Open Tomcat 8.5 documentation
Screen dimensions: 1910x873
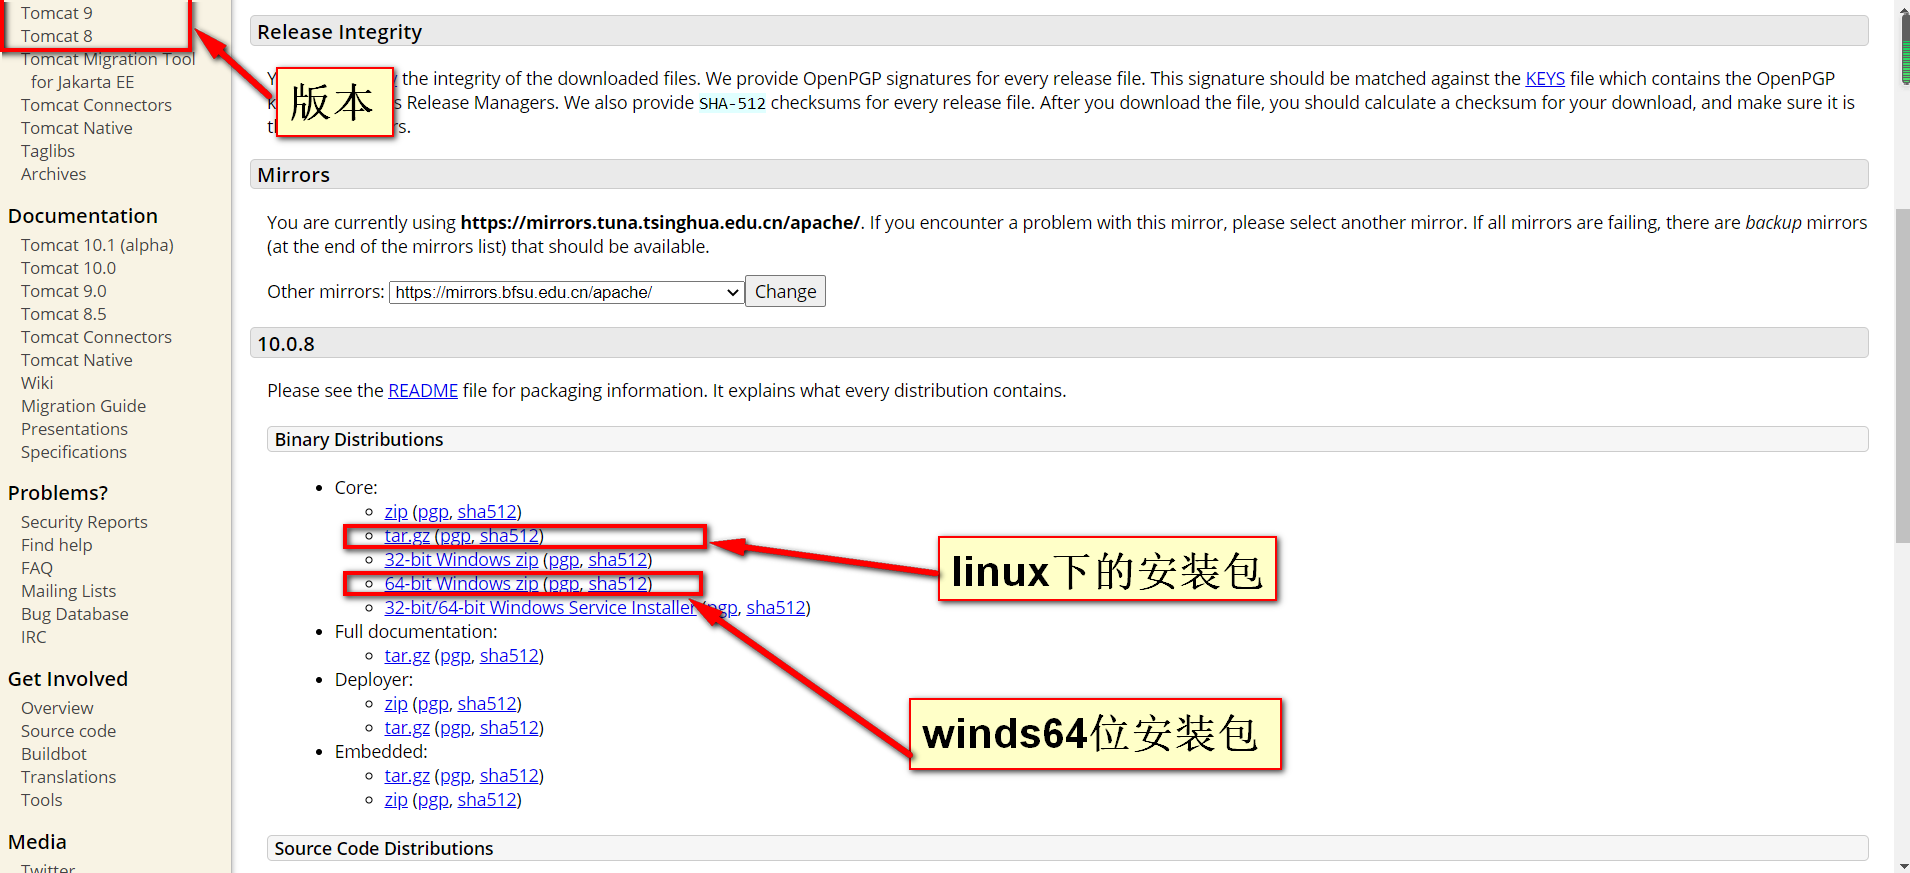coord(64,314)
